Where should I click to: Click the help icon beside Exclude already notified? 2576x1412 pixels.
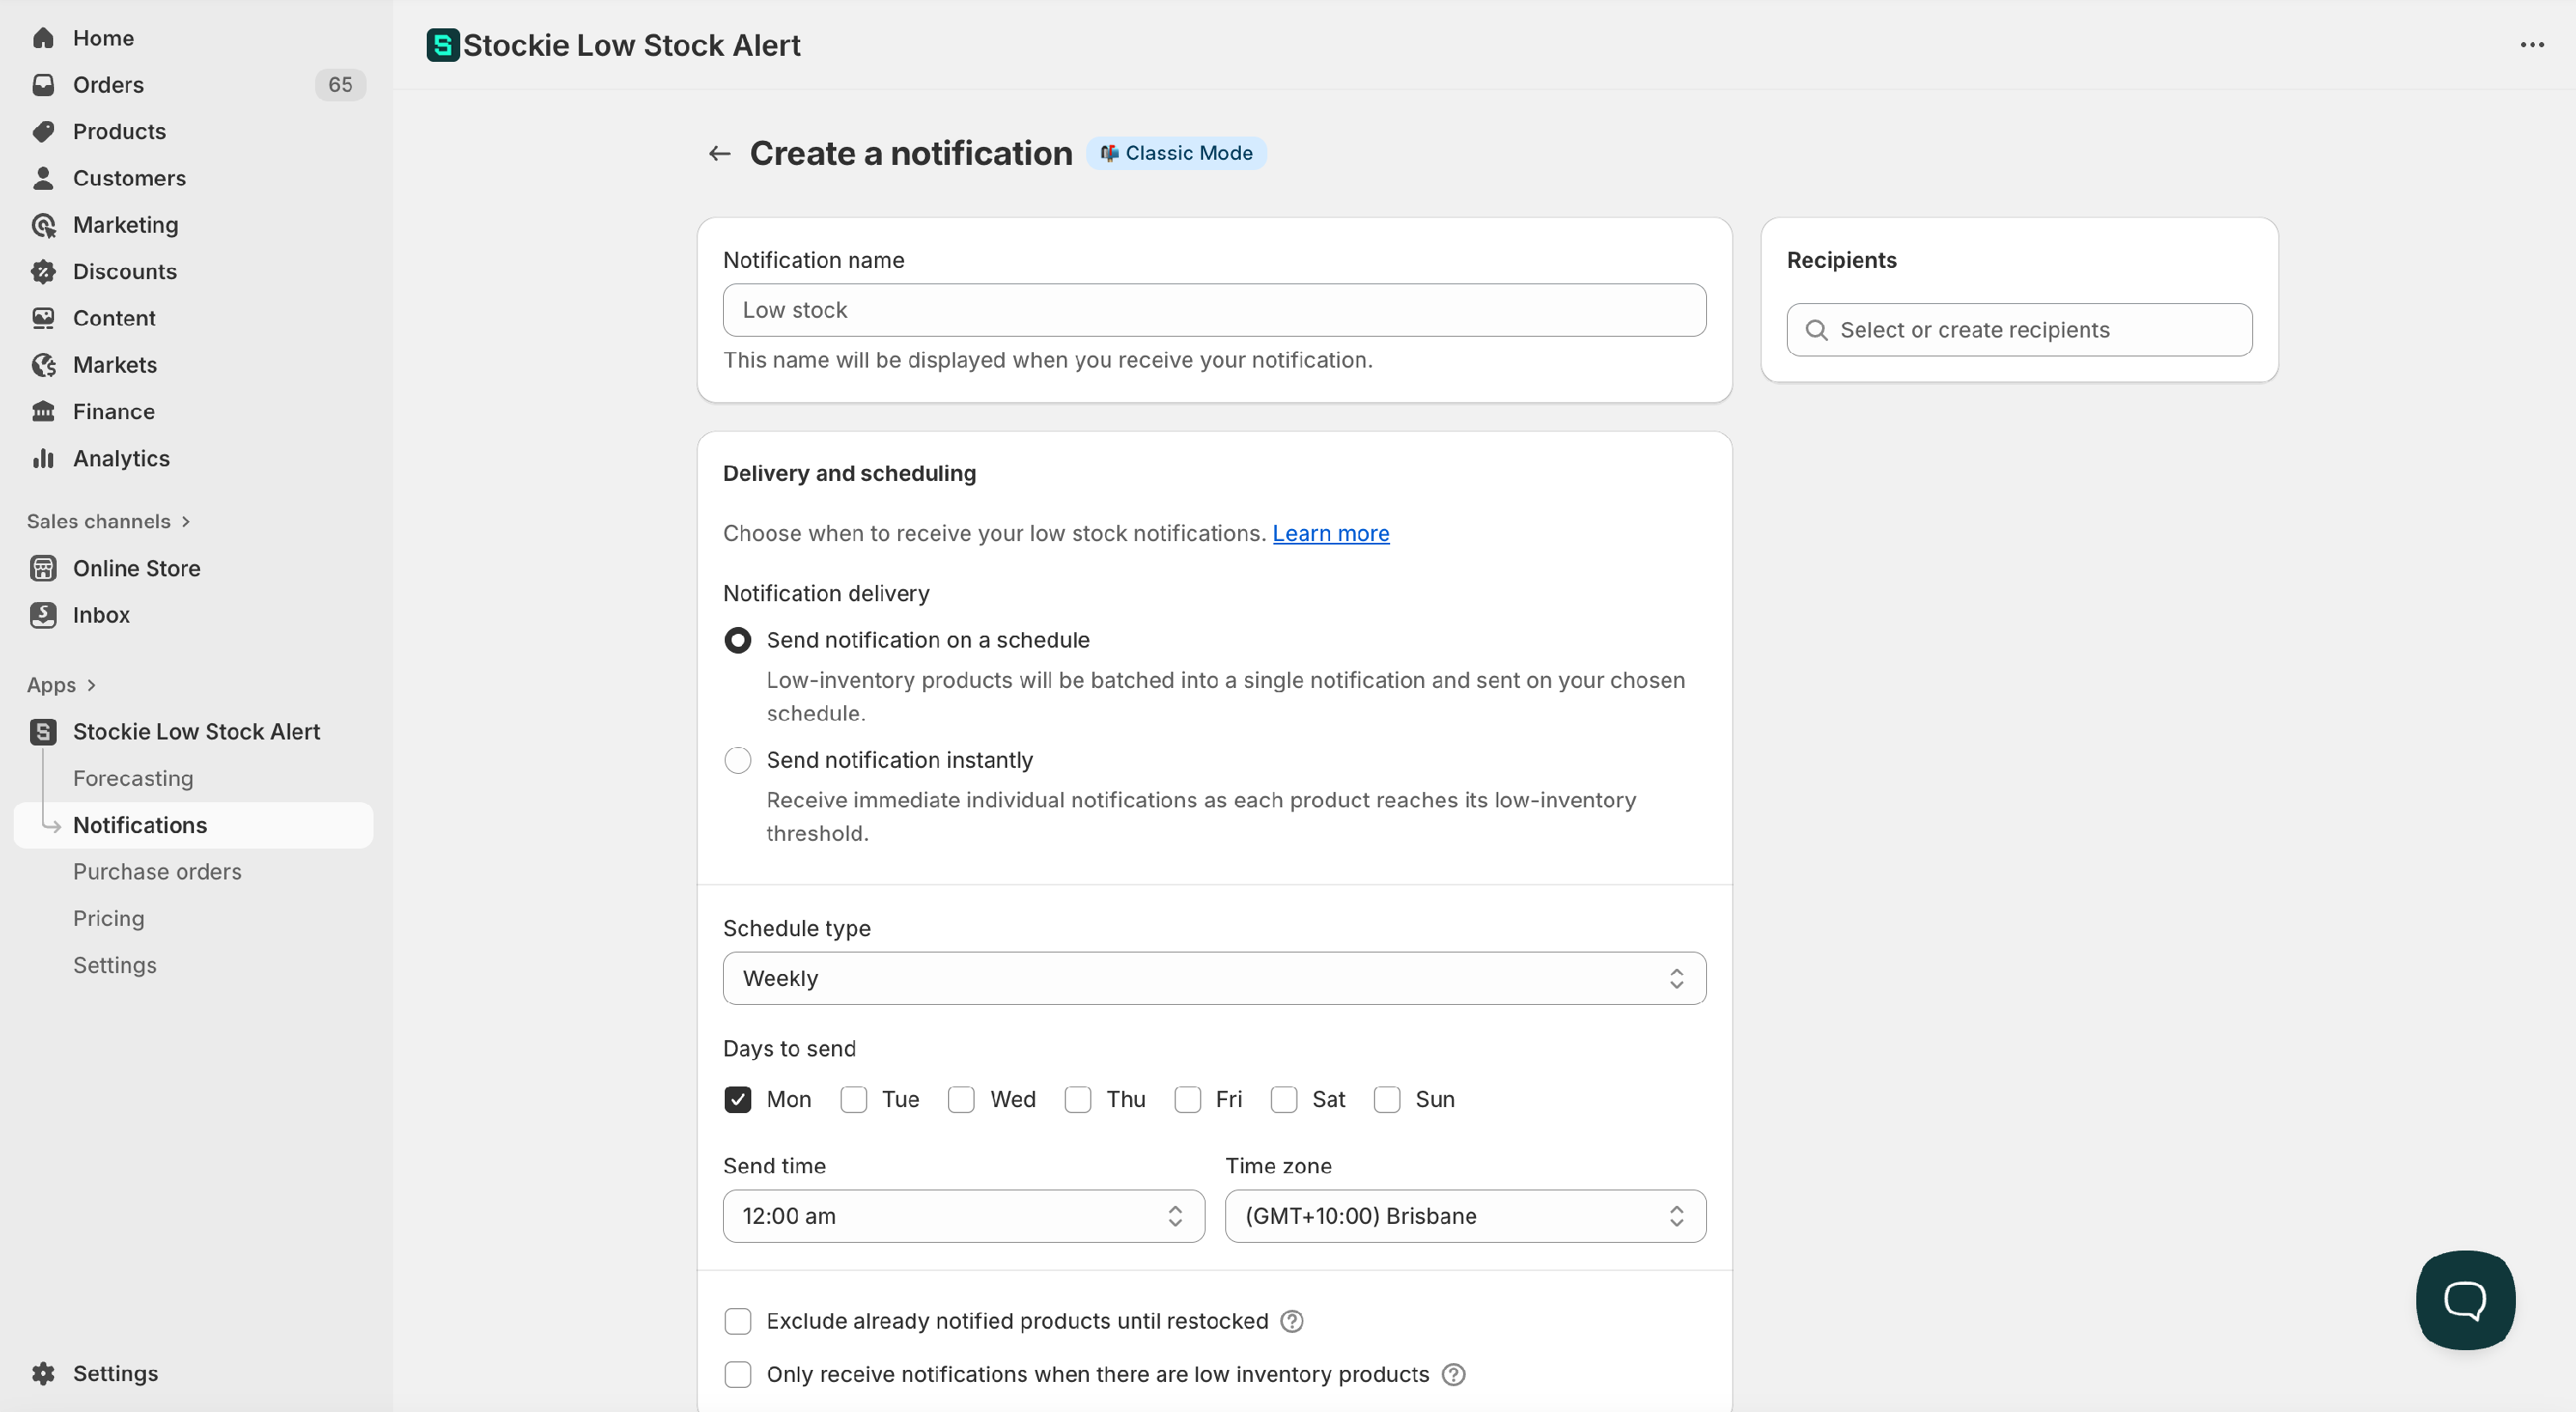click(1292, 1321)
